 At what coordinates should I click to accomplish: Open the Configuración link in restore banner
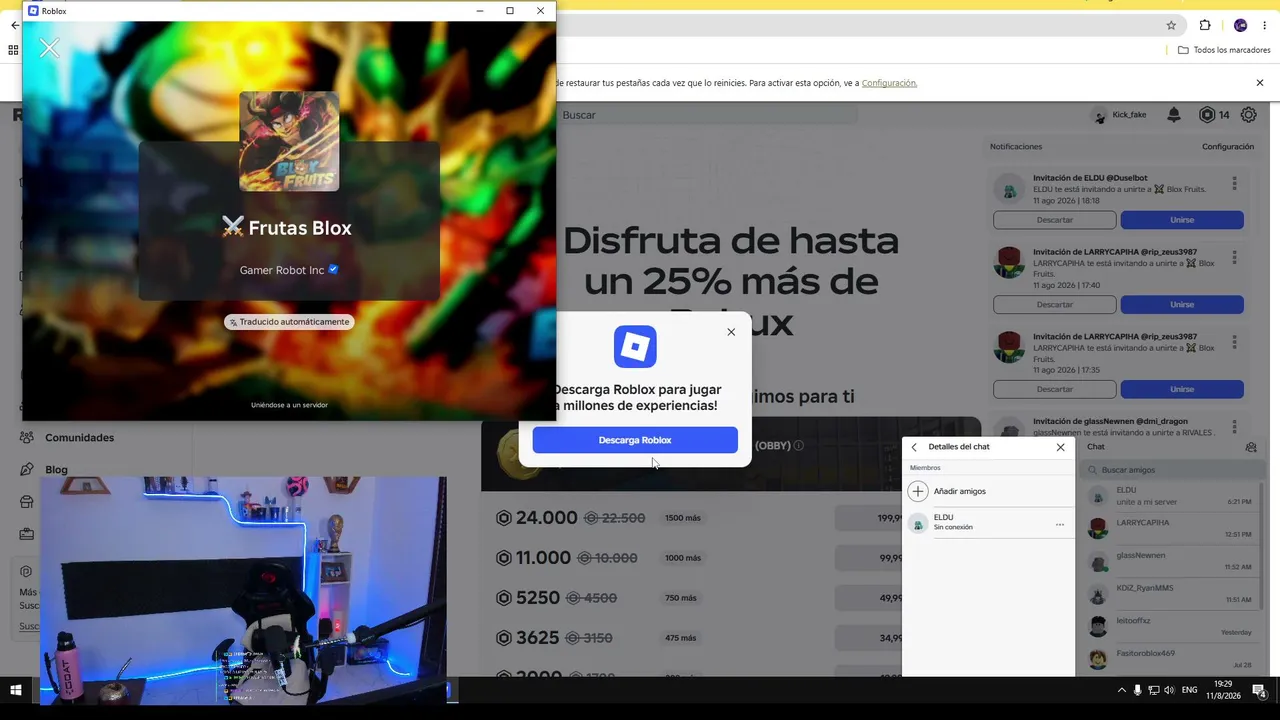coord(889,83)
